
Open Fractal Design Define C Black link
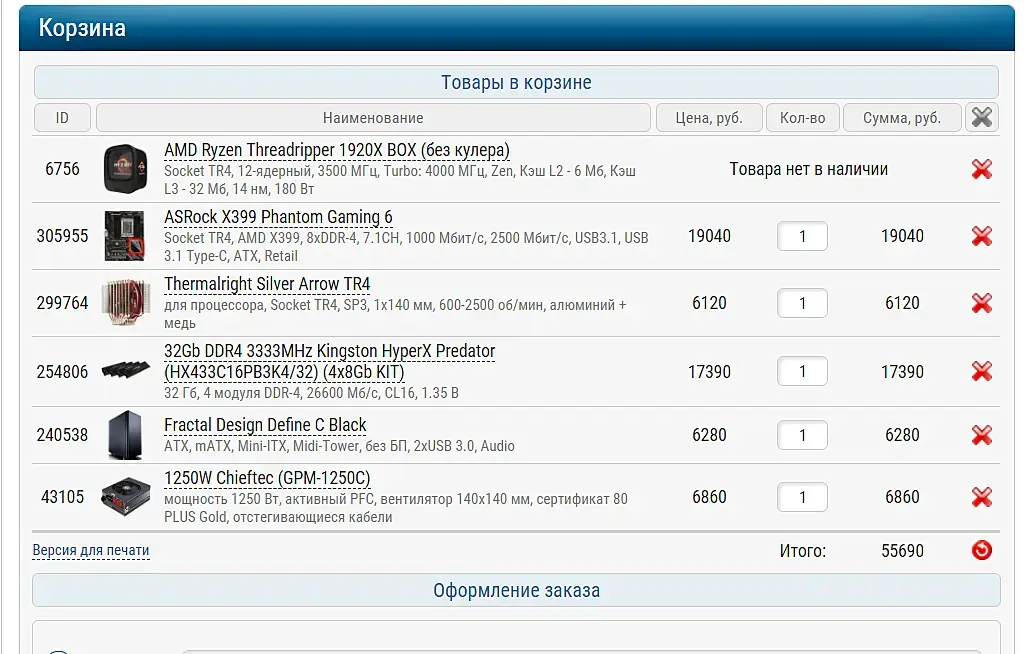(x=265, y=425)
